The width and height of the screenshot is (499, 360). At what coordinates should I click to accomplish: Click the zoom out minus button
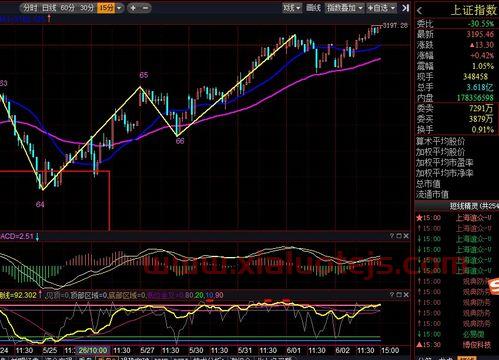click(x=145, y=8)
